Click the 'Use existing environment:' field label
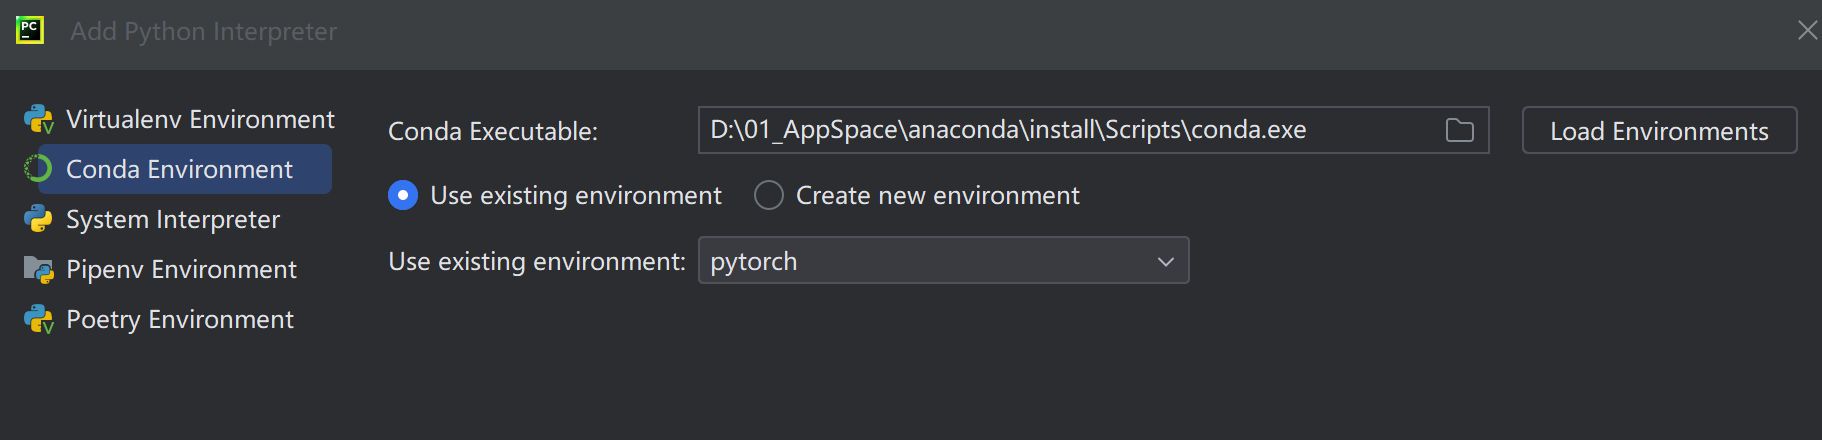This screenshot has height=440, width=1822. click(537, 261)
